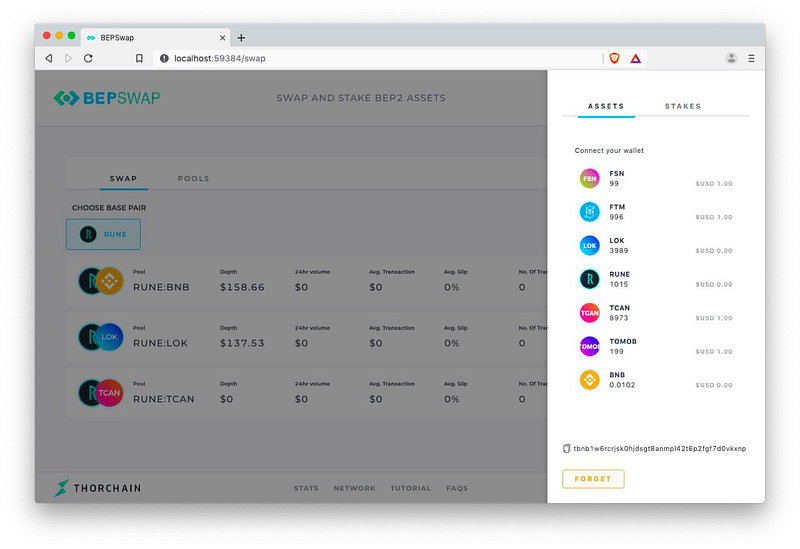
Task: Click the LOK token icon in assets list
Action: point(589,245)
